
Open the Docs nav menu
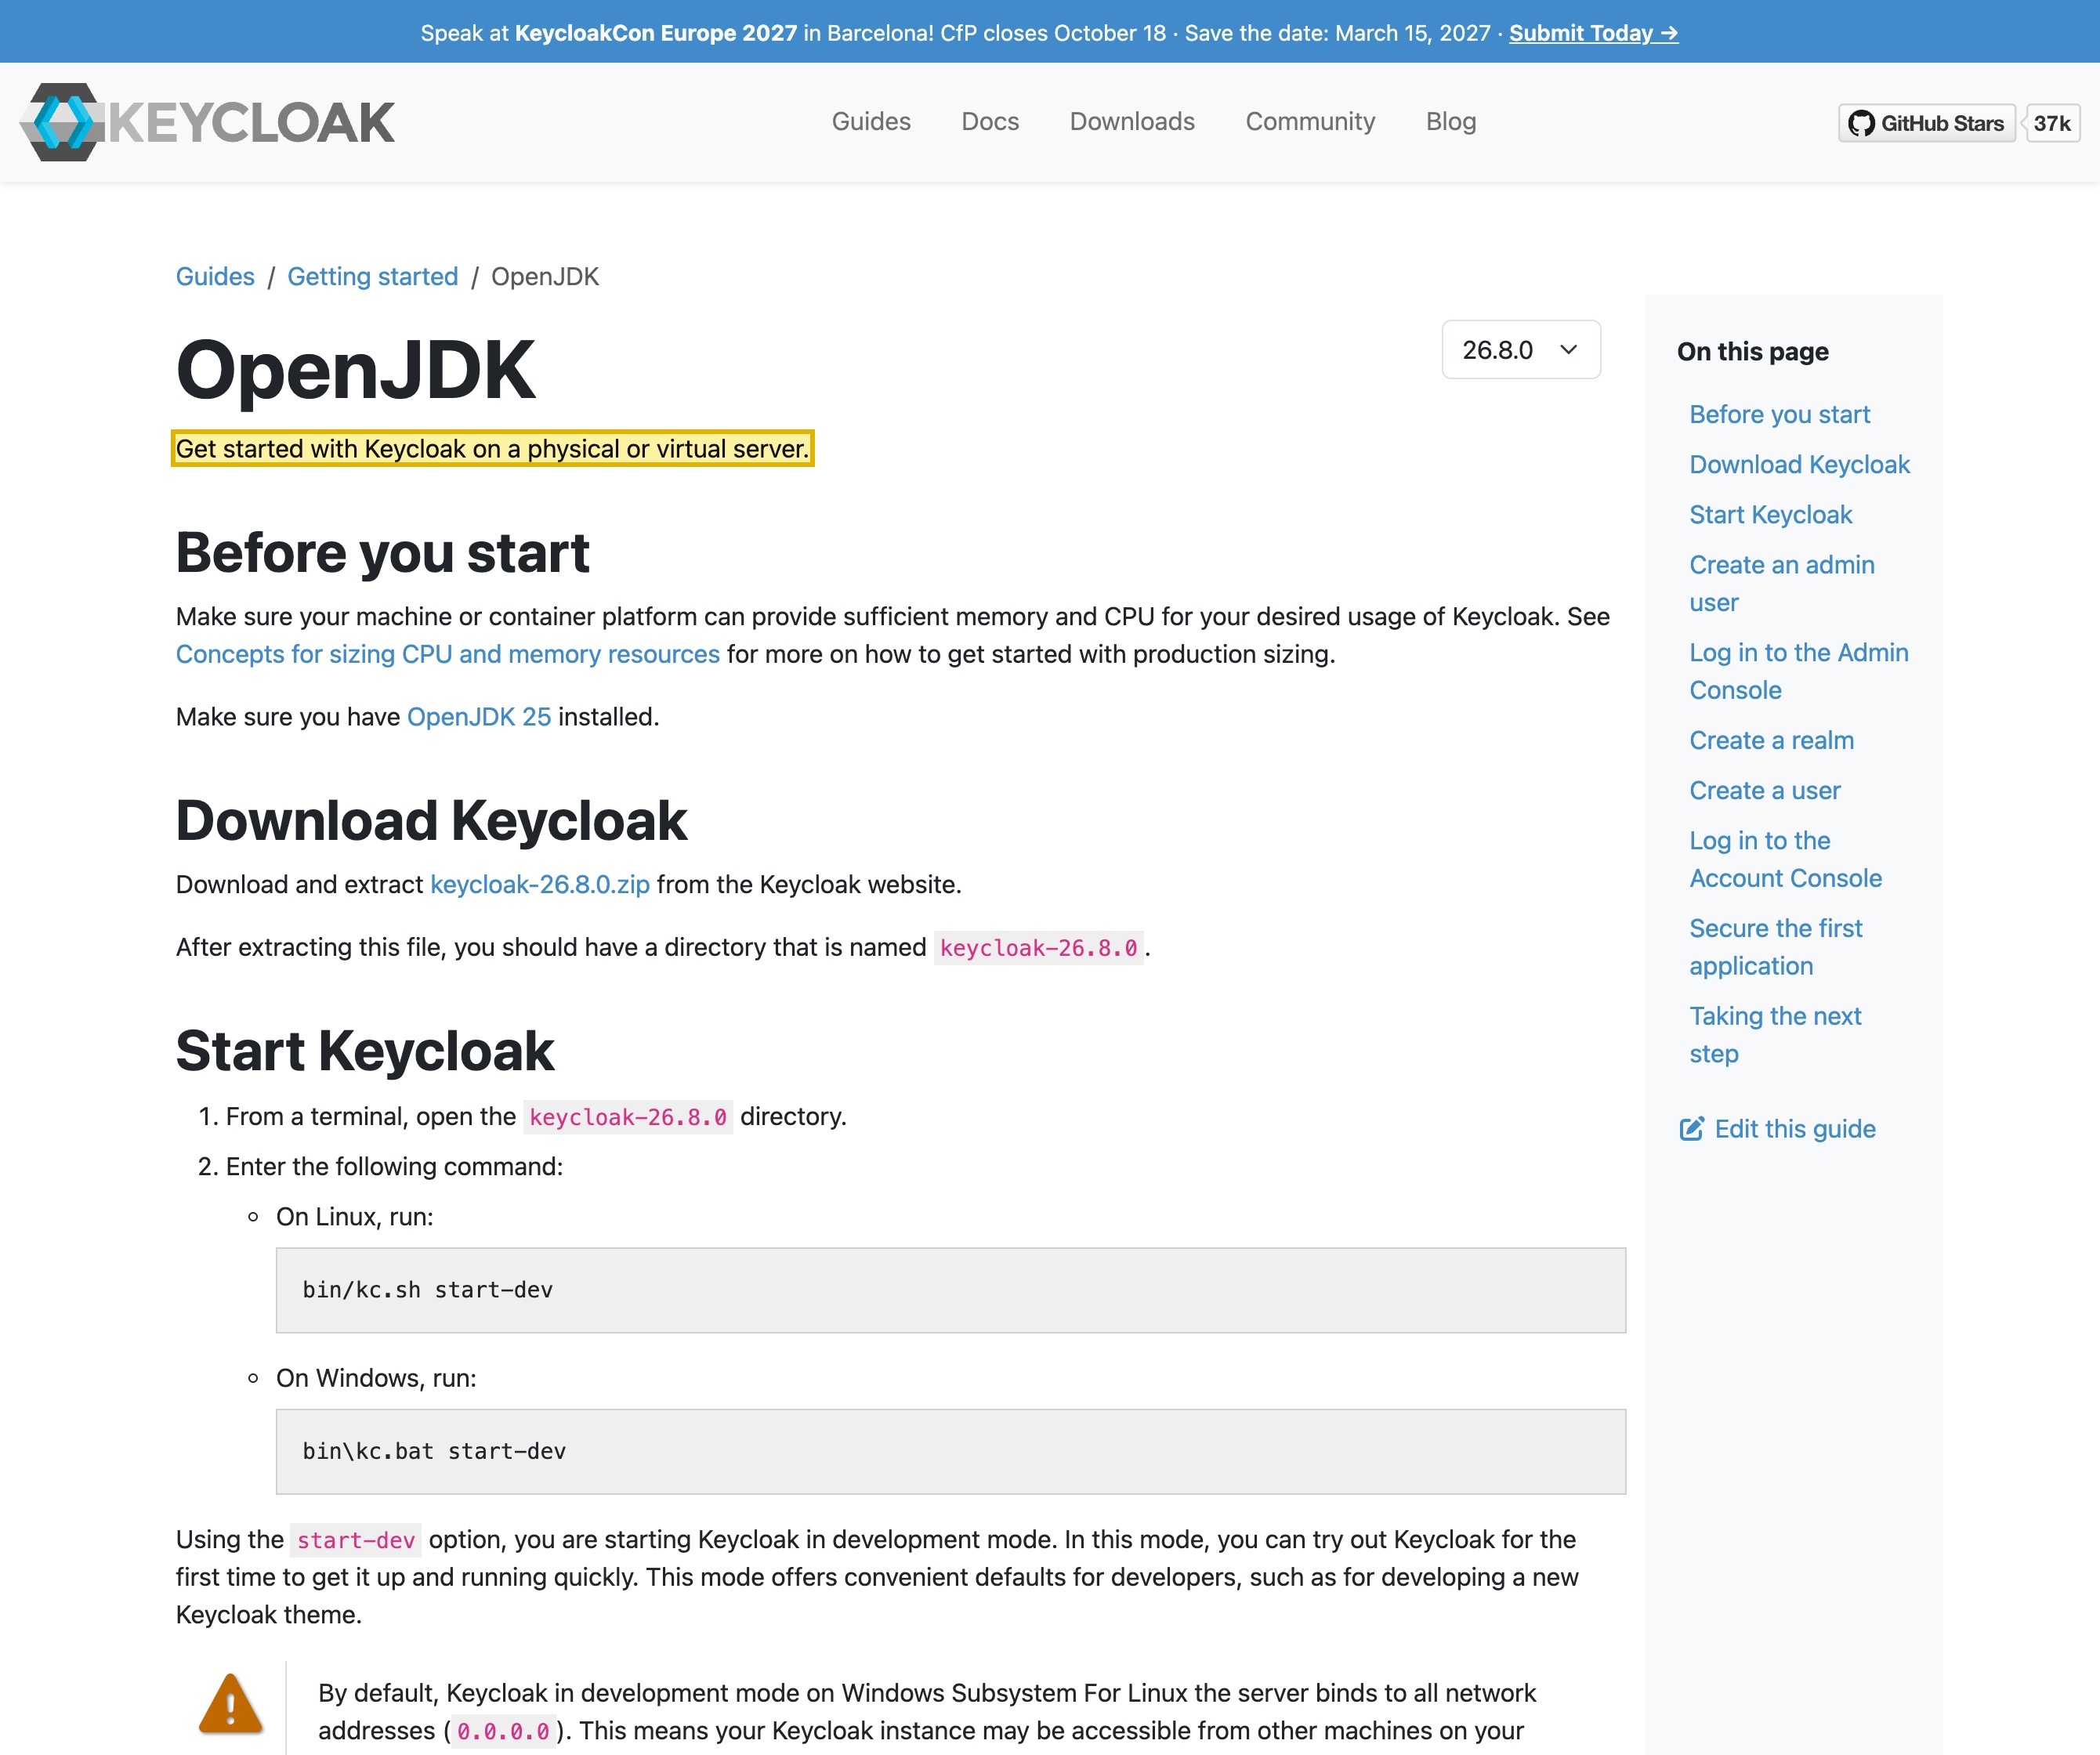pos(990,122)
